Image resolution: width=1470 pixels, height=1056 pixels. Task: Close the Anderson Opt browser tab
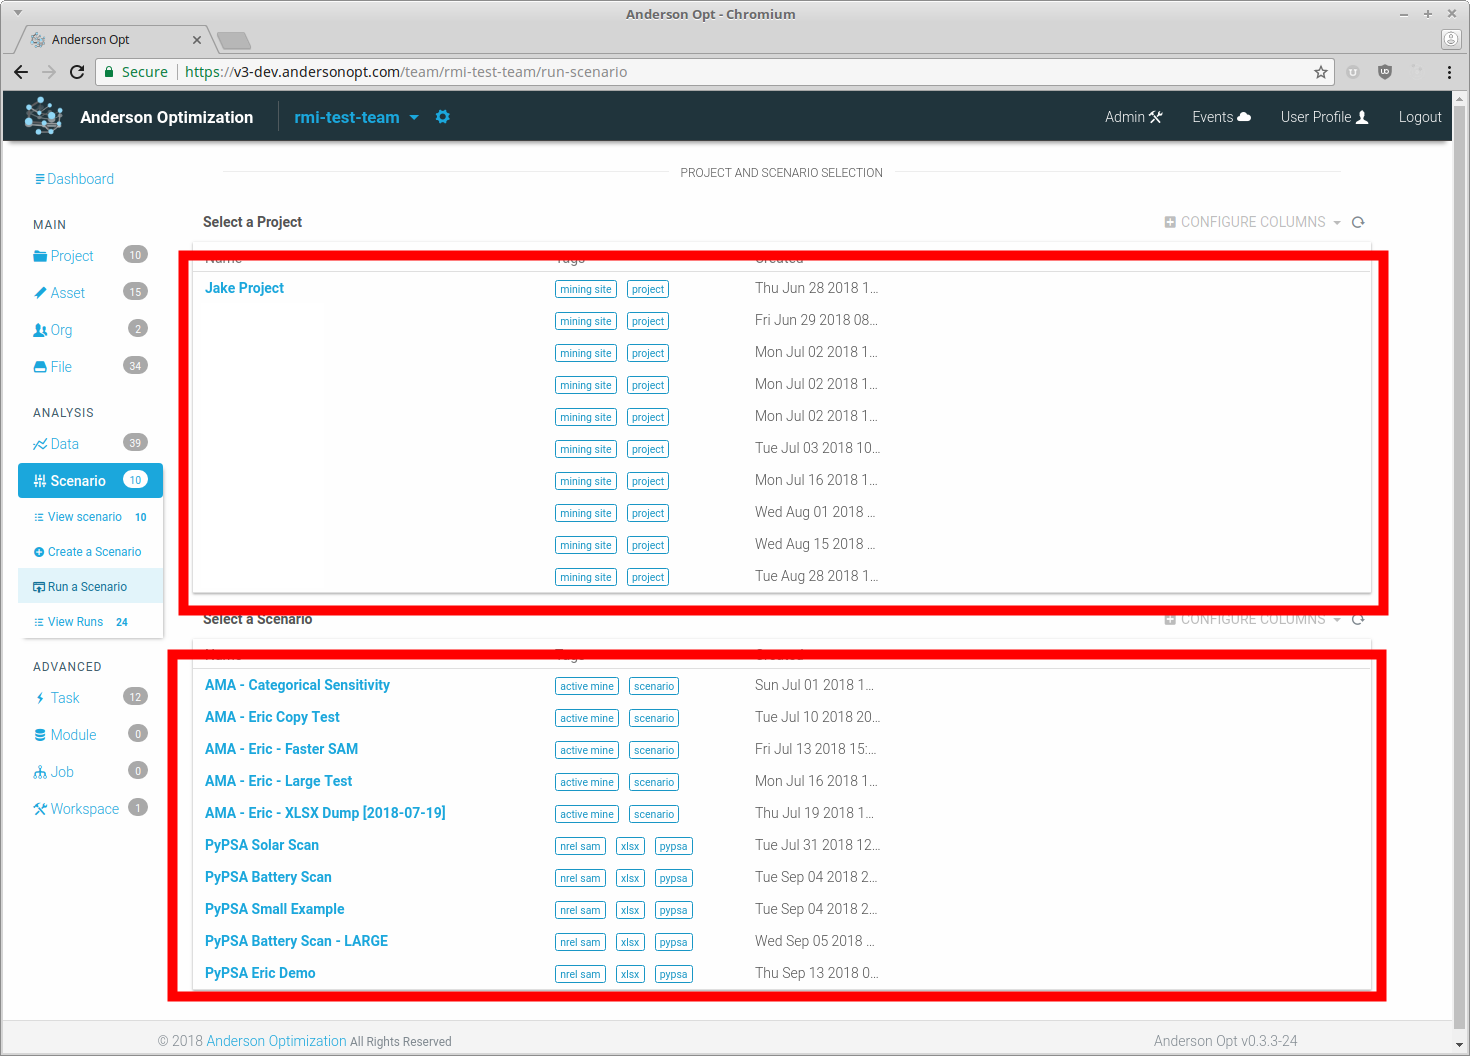tap(197, 40)
